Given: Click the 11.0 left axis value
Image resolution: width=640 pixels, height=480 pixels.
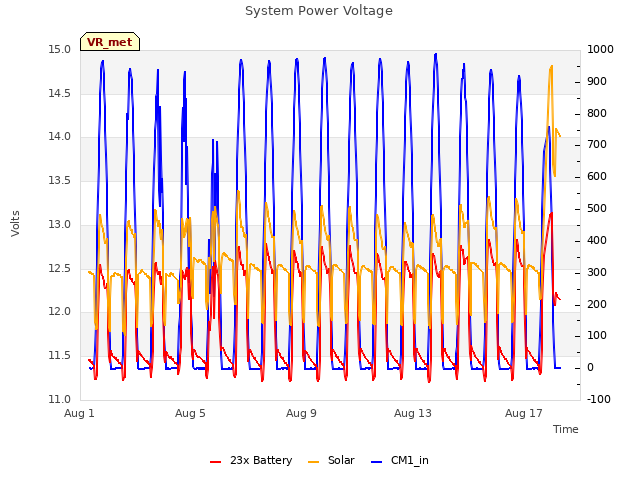Looking at the screenshot, I should click(x=60, y=399).
